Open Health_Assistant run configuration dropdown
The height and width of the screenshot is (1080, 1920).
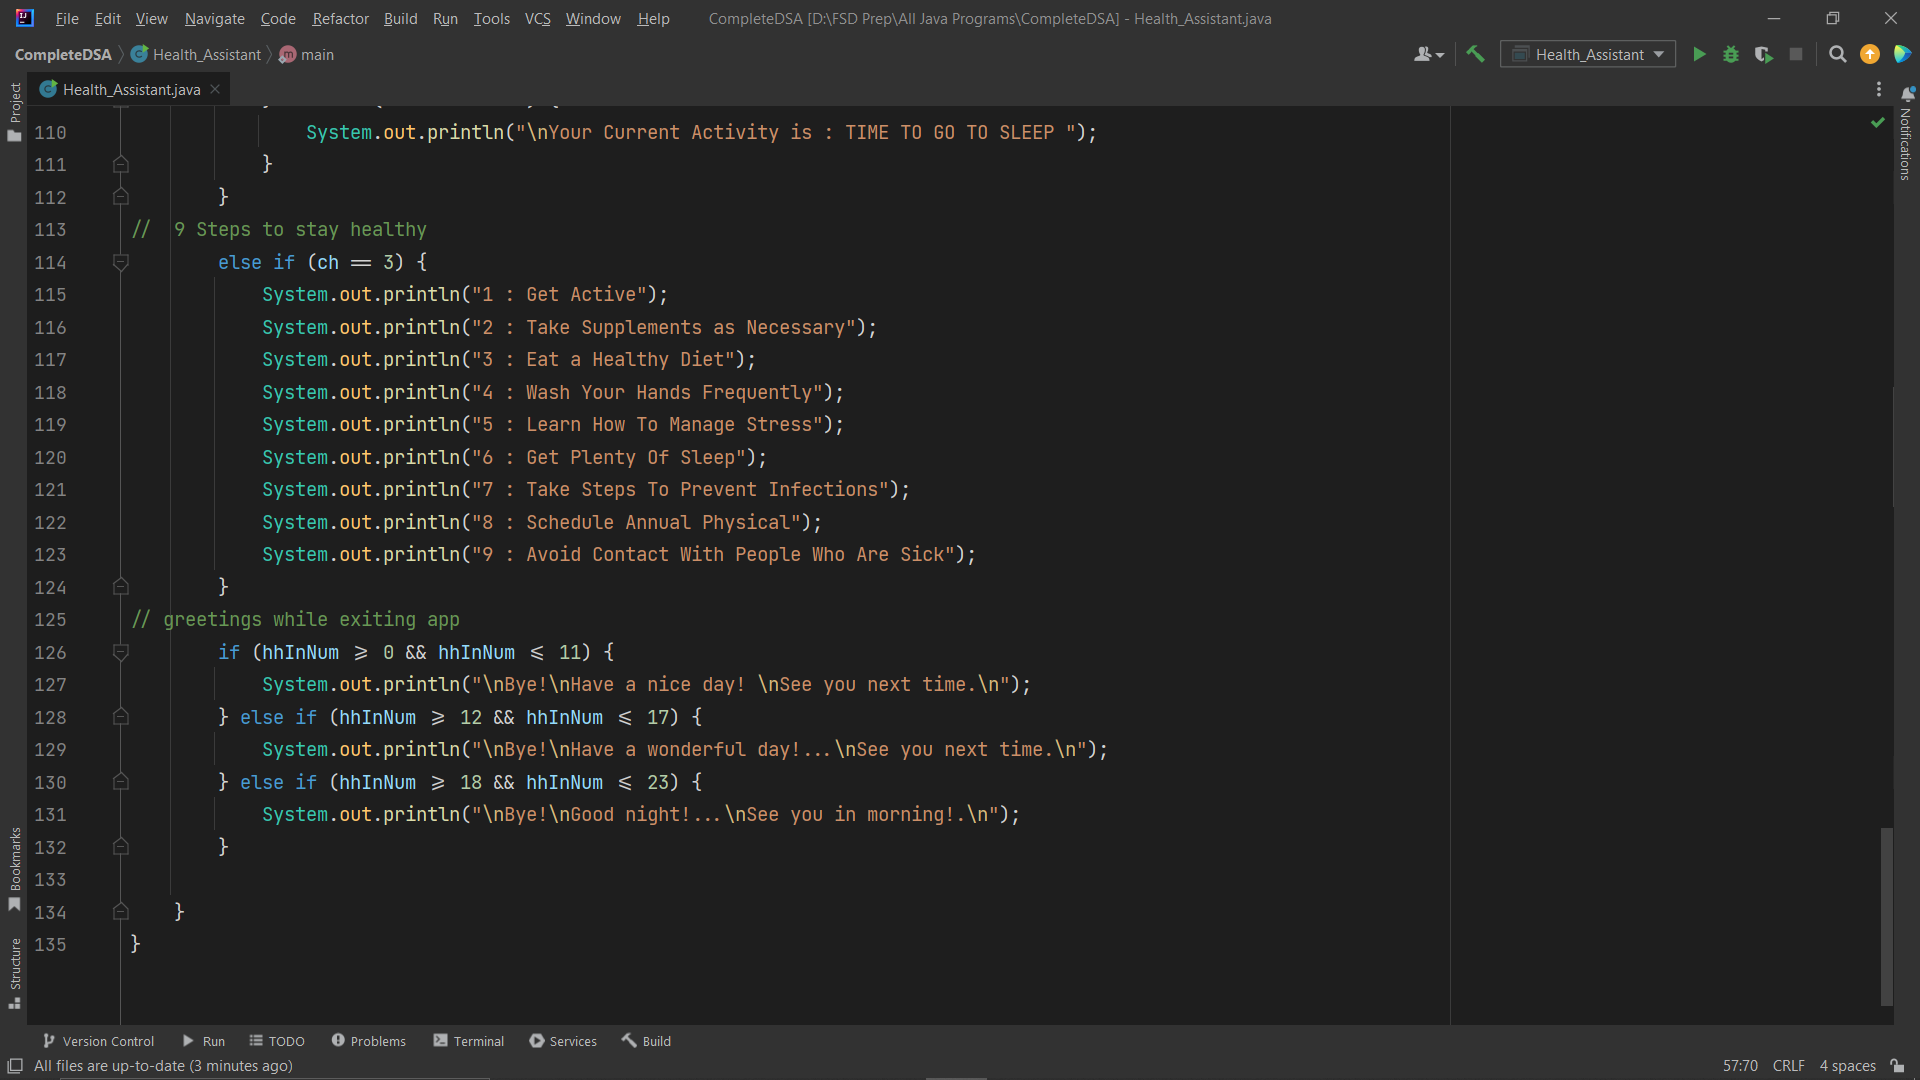pyautogui.click(x=1588, y=55)
